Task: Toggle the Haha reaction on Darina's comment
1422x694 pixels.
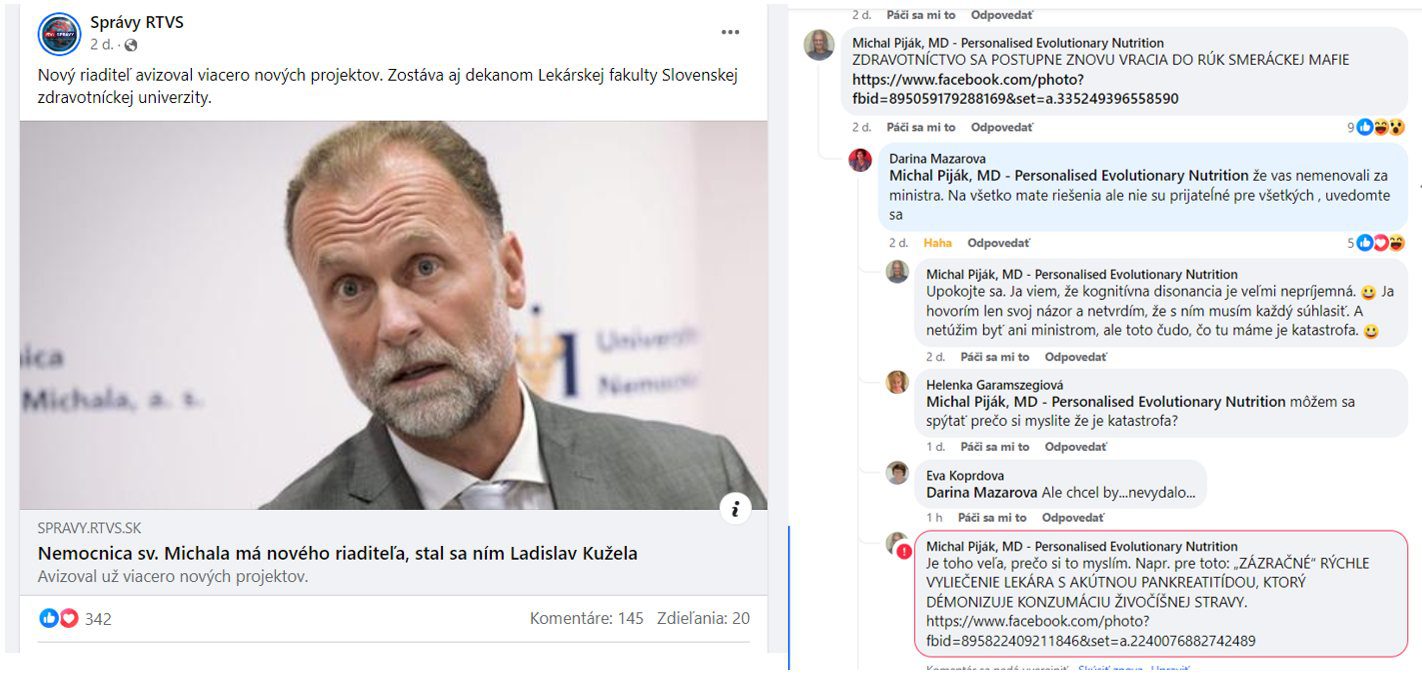Action: 937,243
